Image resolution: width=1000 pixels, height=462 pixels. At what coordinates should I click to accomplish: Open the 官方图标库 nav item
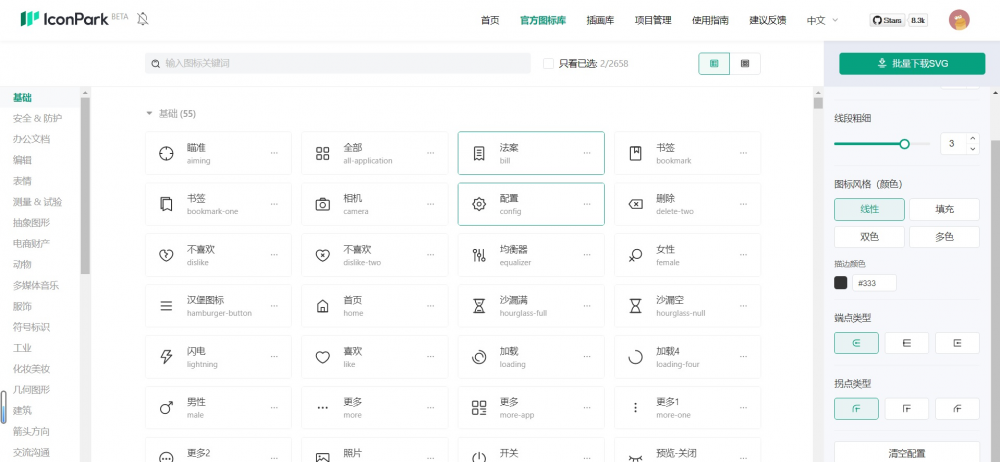tap(543, 20)
